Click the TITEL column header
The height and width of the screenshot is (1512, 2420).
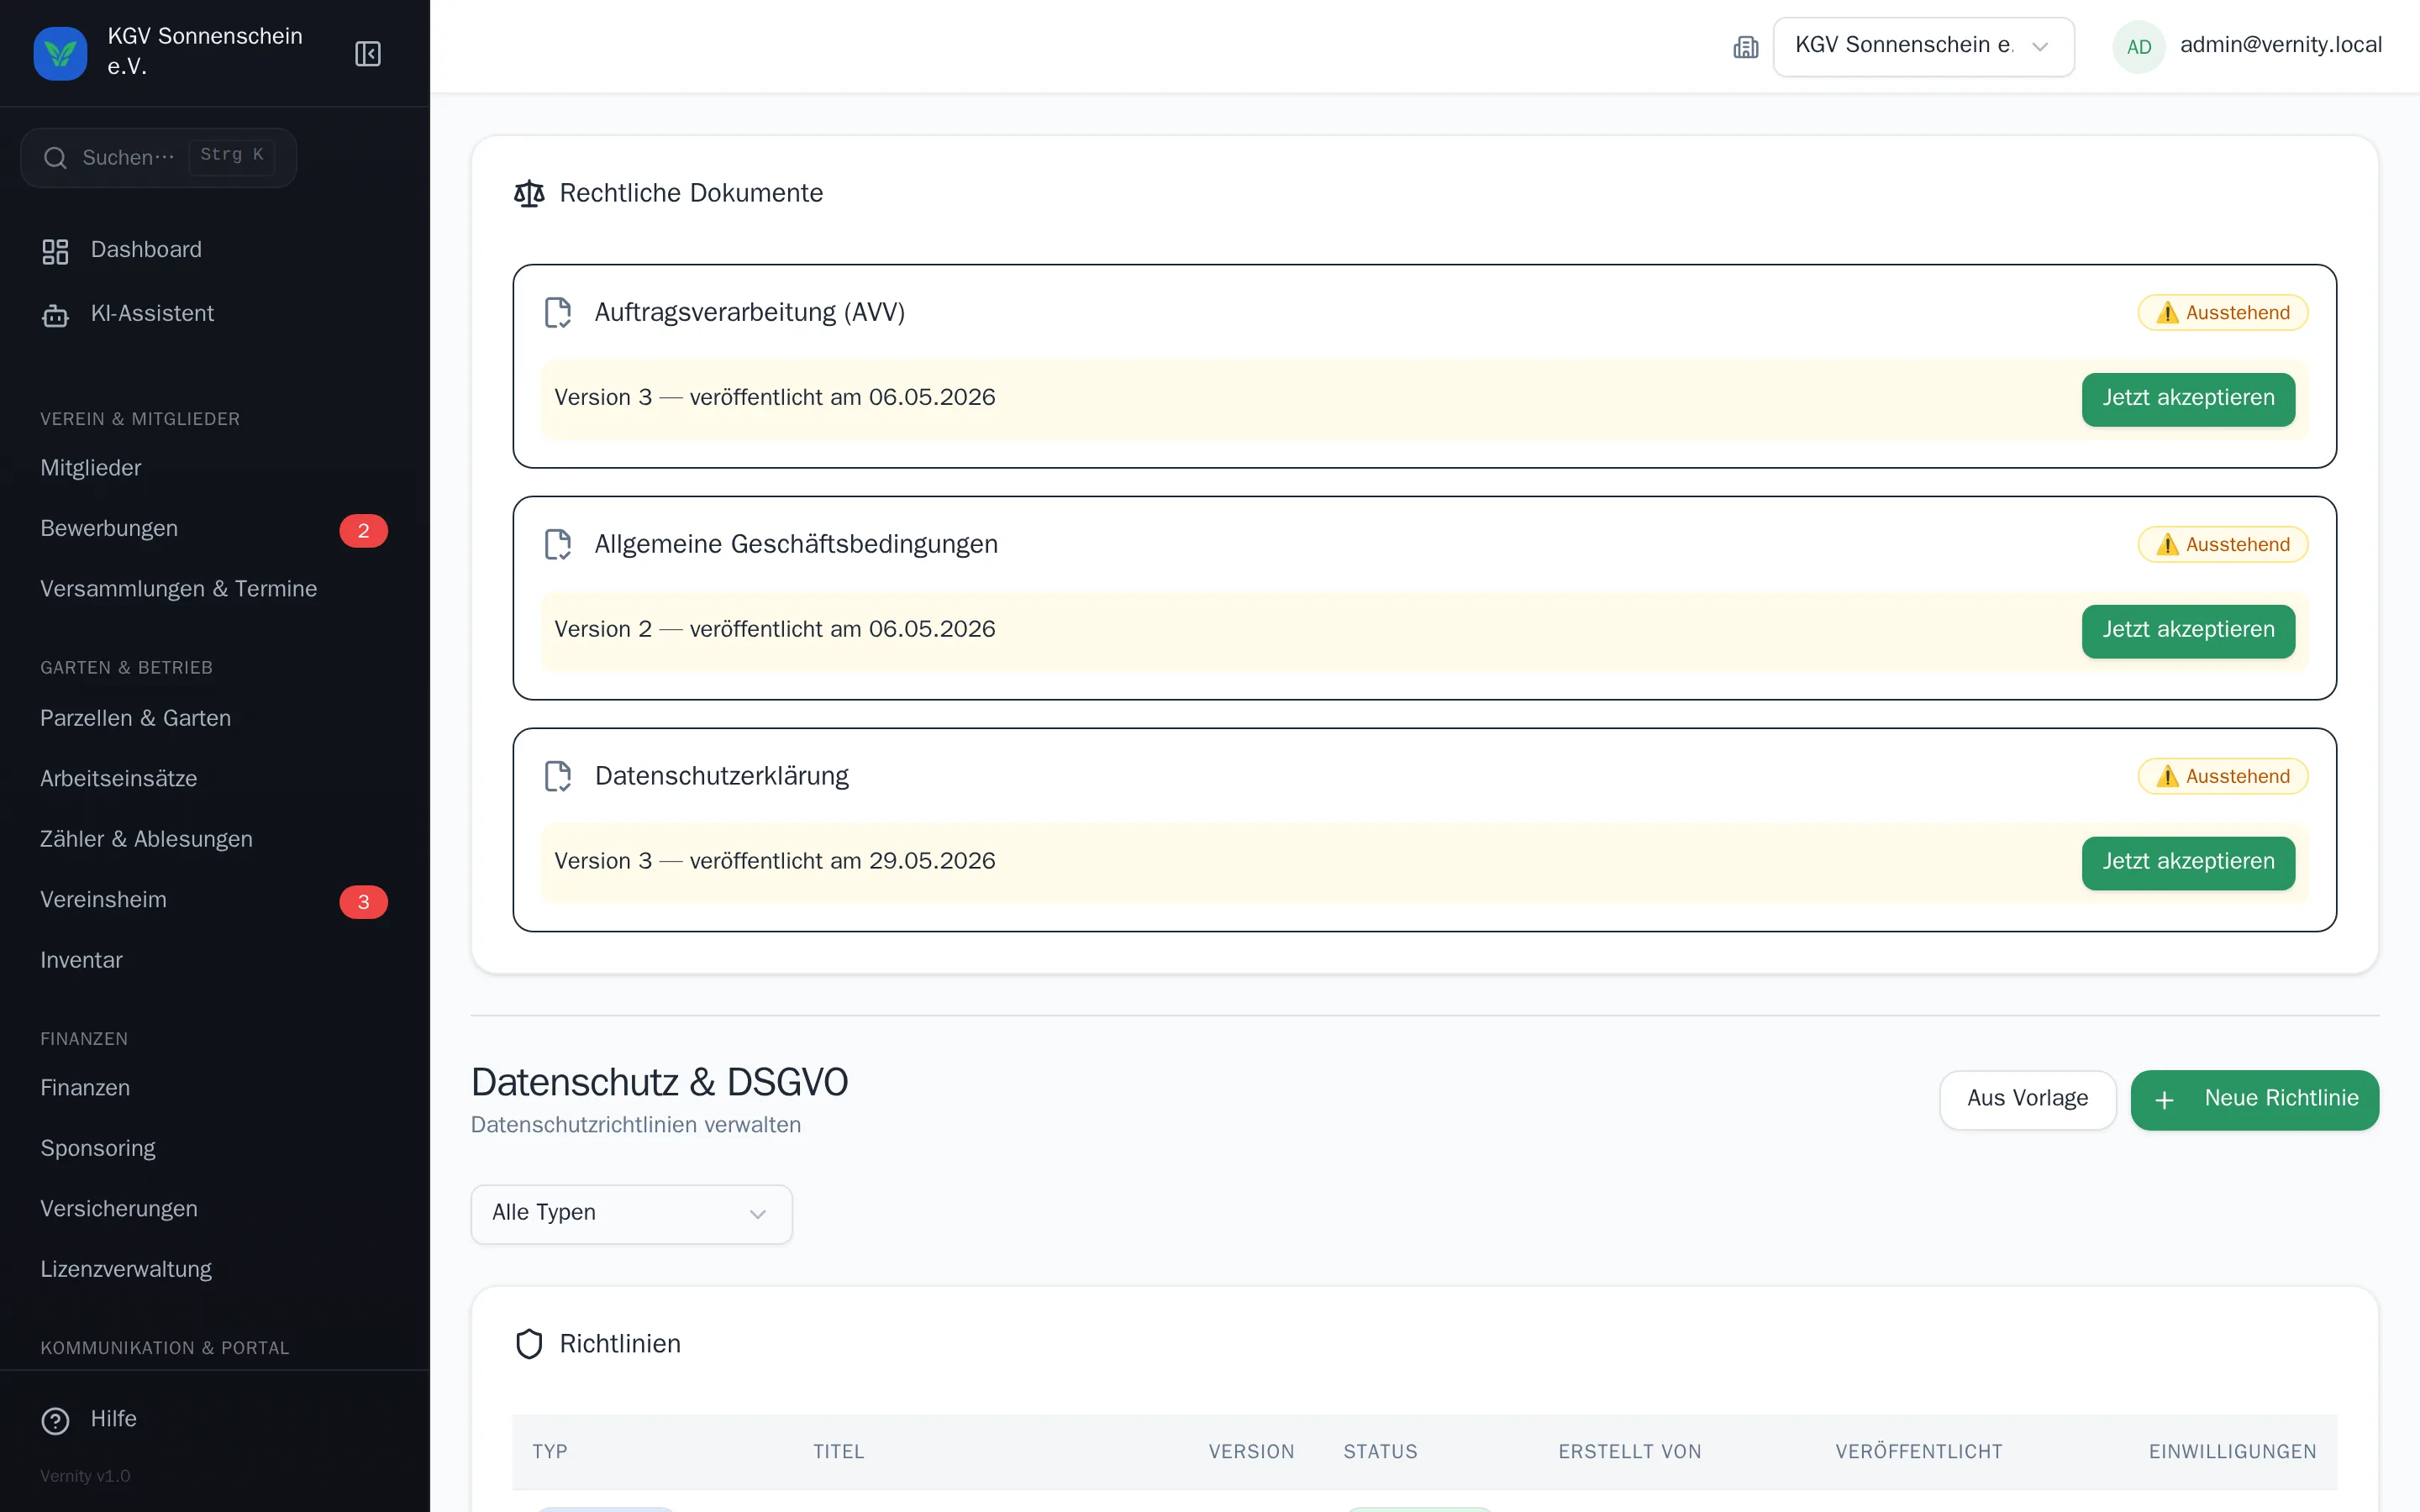click(x=838, y=1452)
